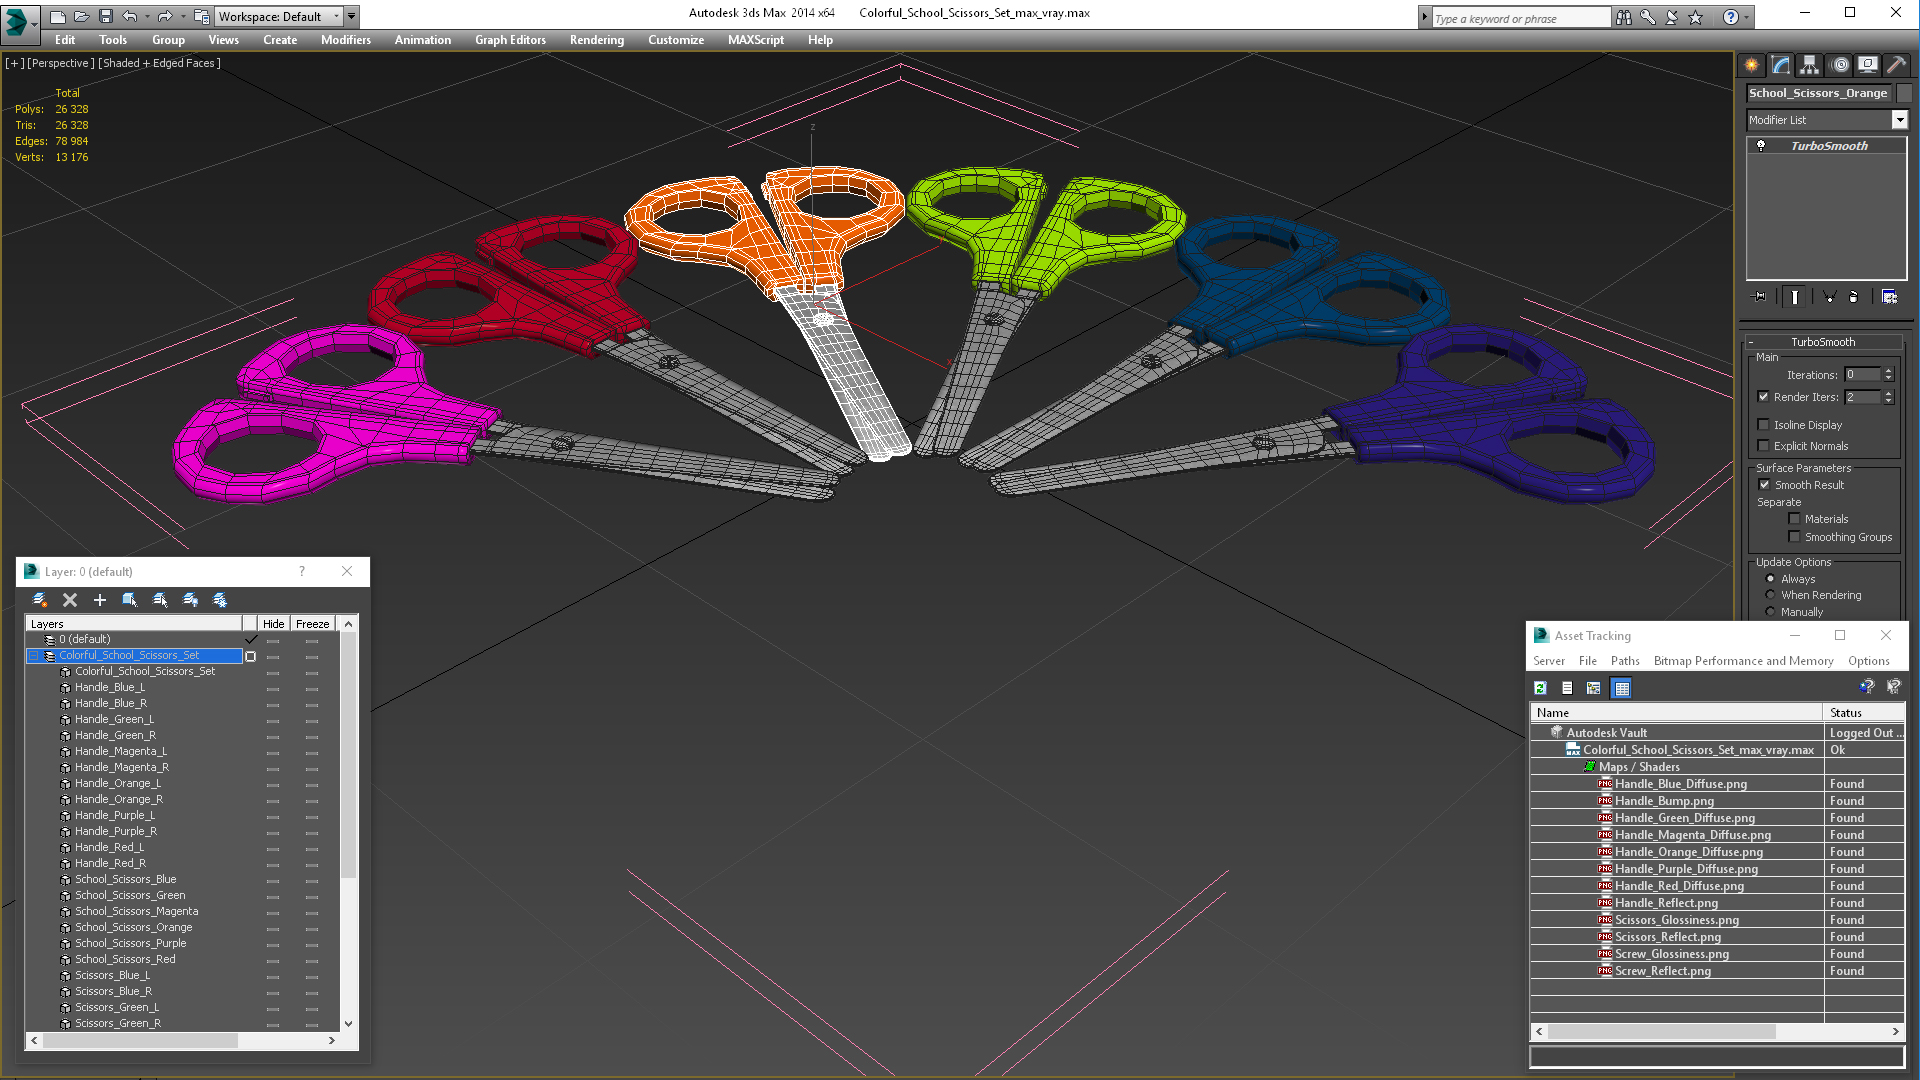
Task: Click the Open File folder icon
Action: pyautogui.click(x=81, y=17)
